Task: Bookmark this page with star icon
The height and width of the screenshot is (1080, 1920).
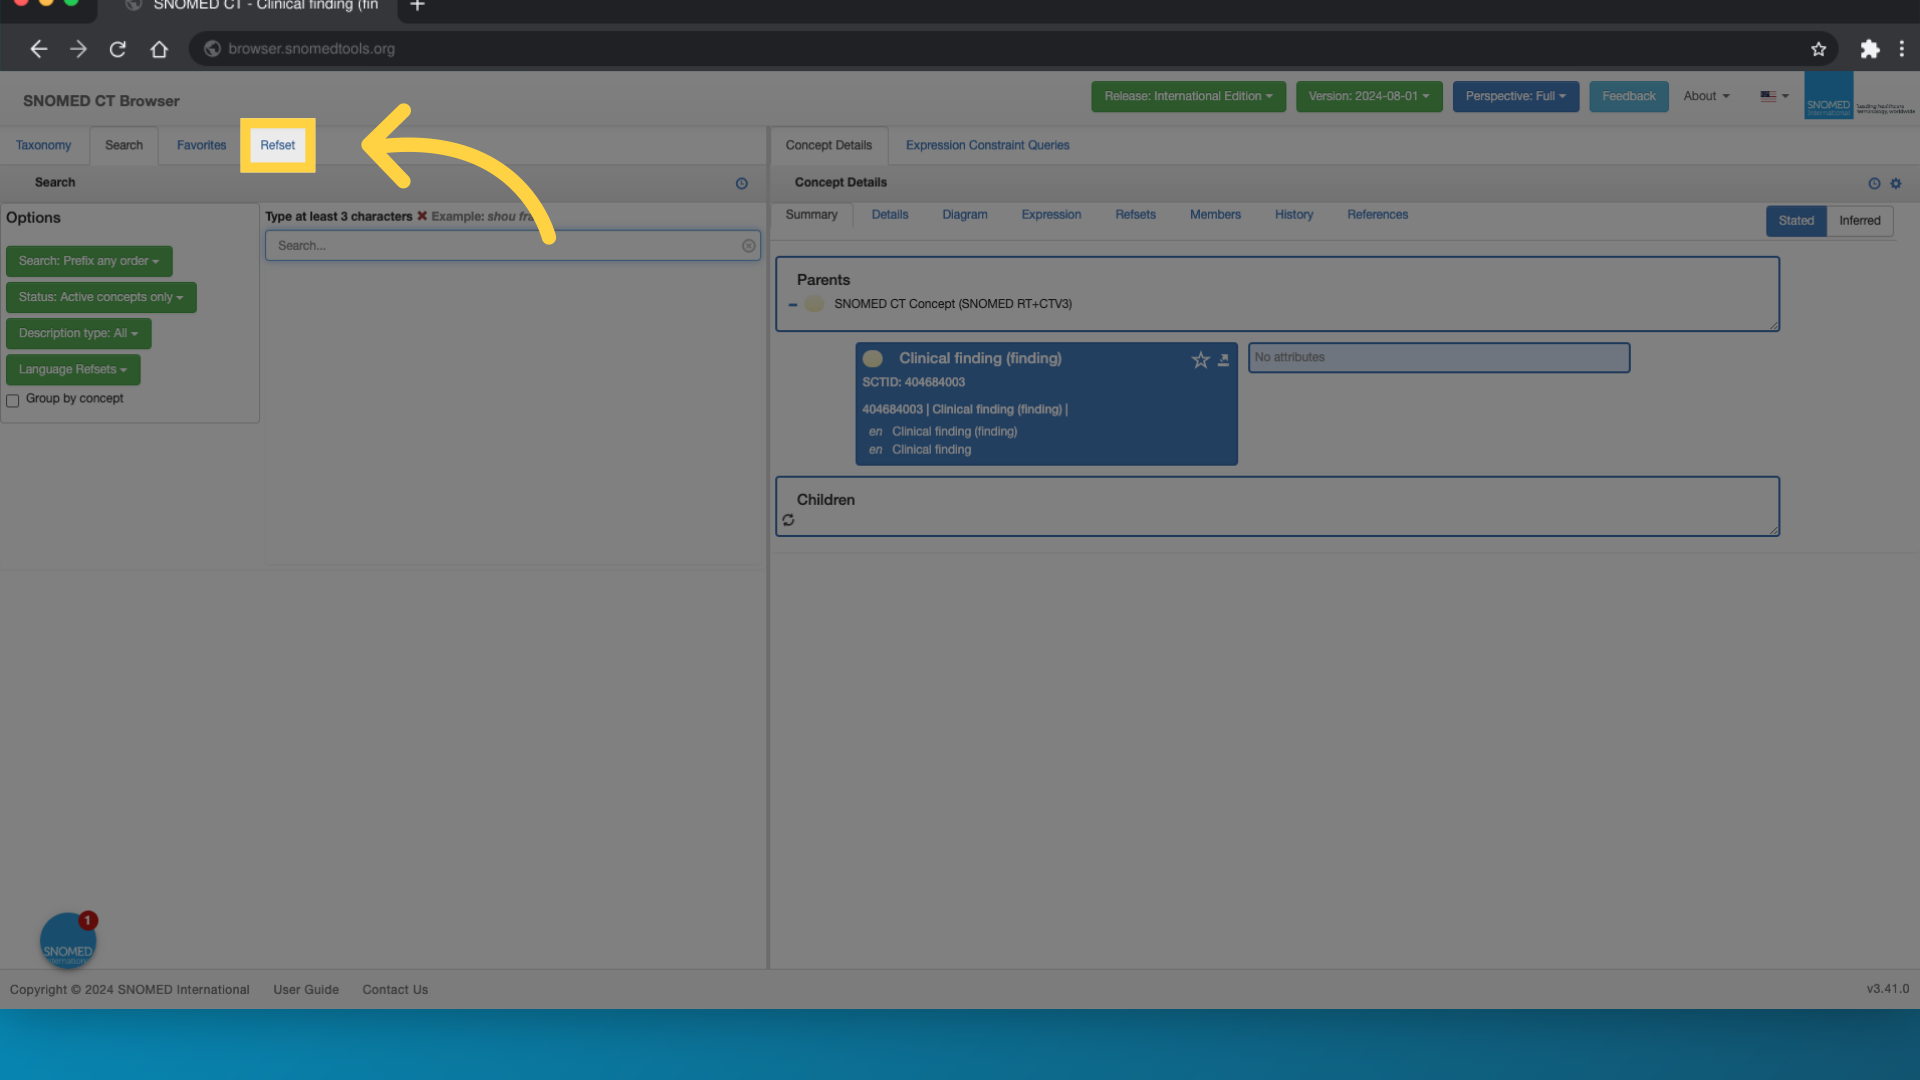Action: point(1818,49)
